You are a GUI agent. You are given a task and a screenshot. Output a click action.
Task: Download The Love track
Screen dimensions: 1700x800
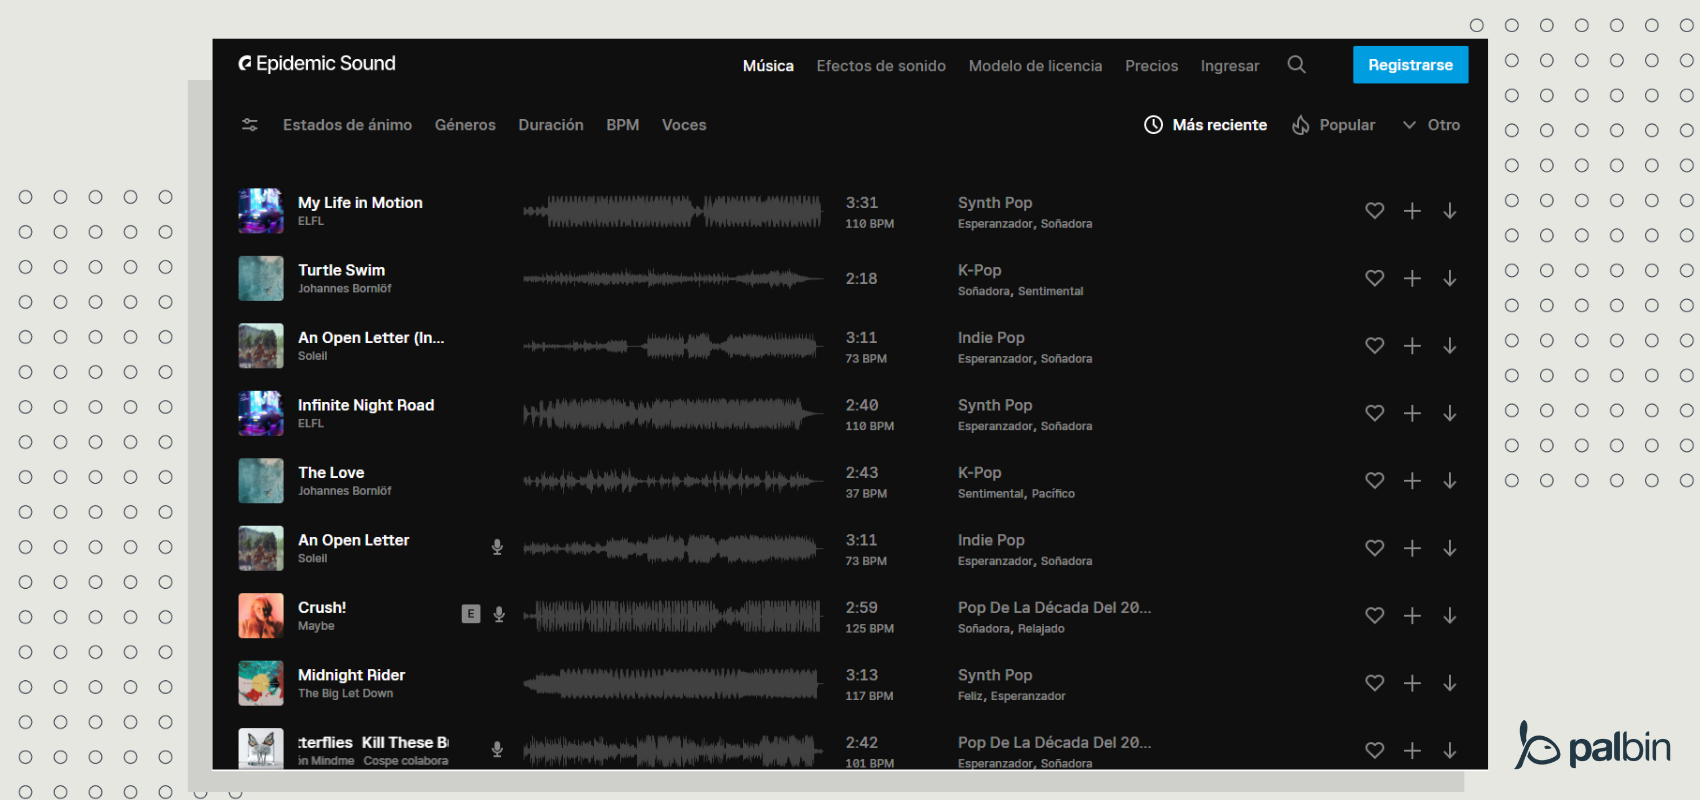pyautogui.click(x=1449, y=481)
